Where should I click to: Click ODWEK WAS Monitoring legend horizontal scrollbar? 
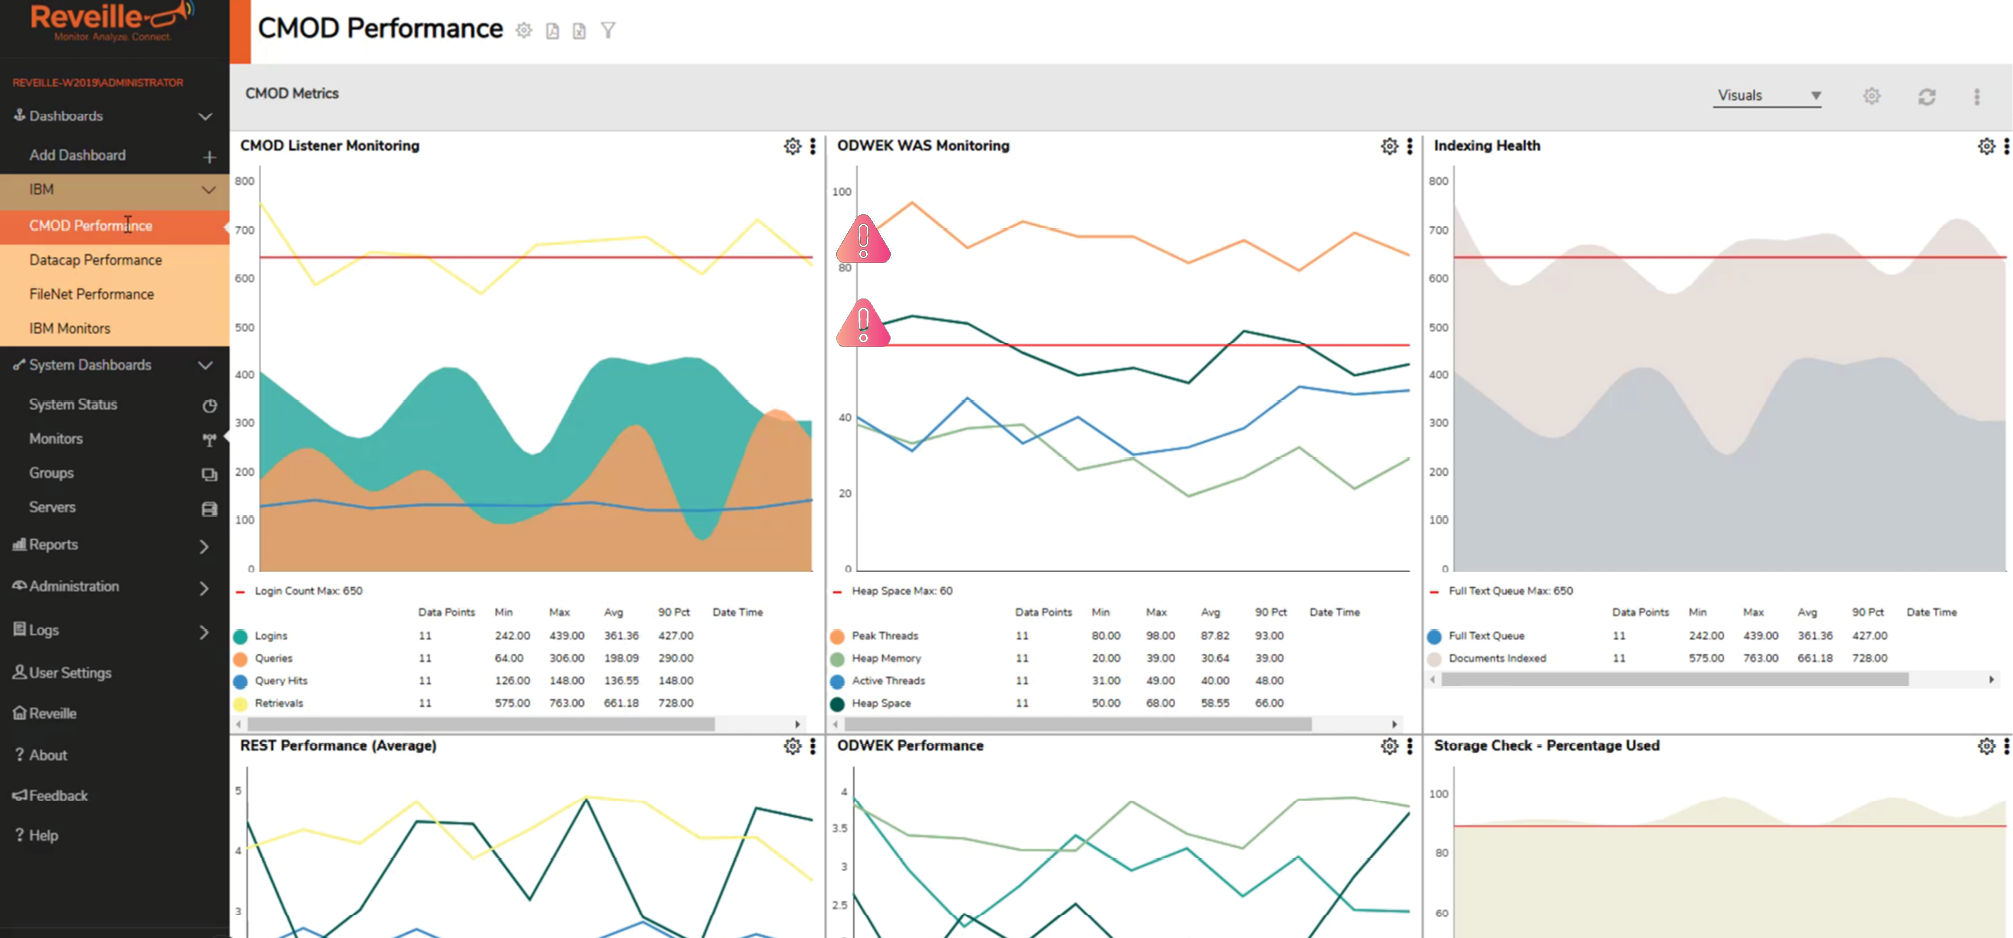pyautogui.click(x=1078, y=724)
